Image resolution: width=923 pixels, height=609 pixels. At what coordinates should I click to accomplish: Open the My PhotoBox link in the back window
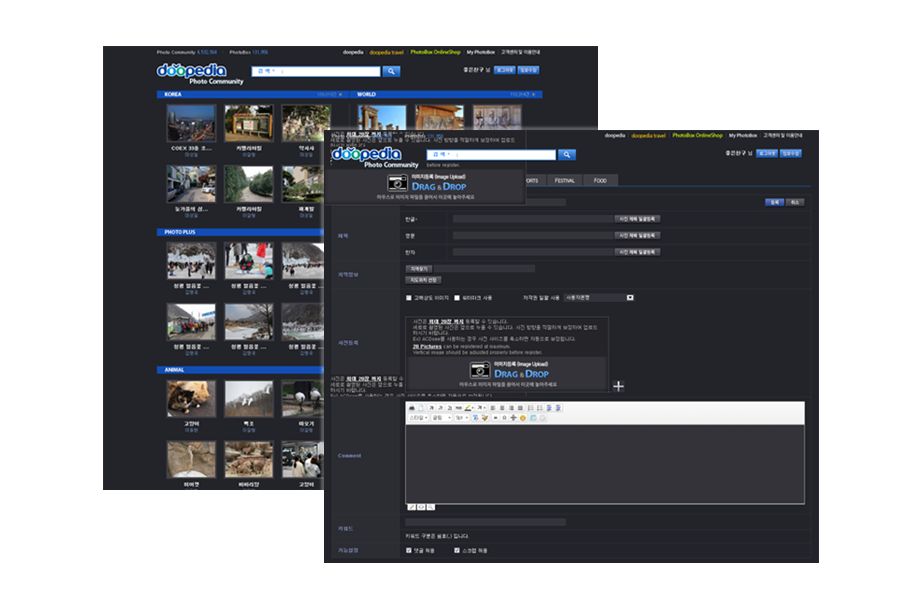tap(480, 52)
